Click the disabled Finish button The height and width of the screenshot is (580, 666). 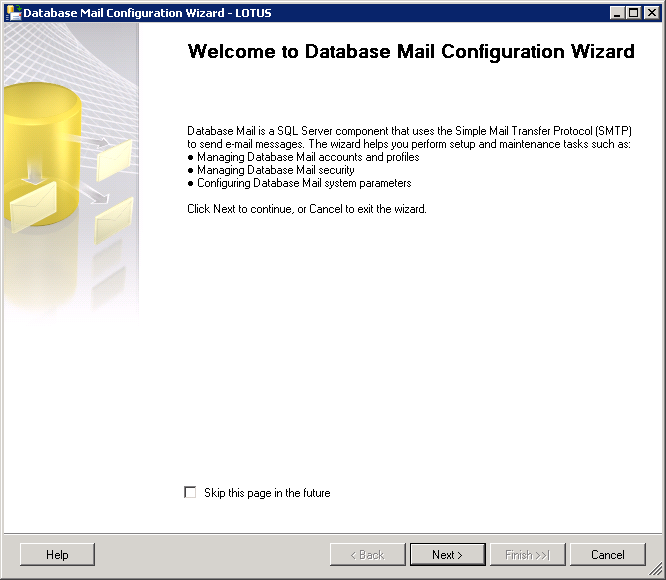coord(528,555)
